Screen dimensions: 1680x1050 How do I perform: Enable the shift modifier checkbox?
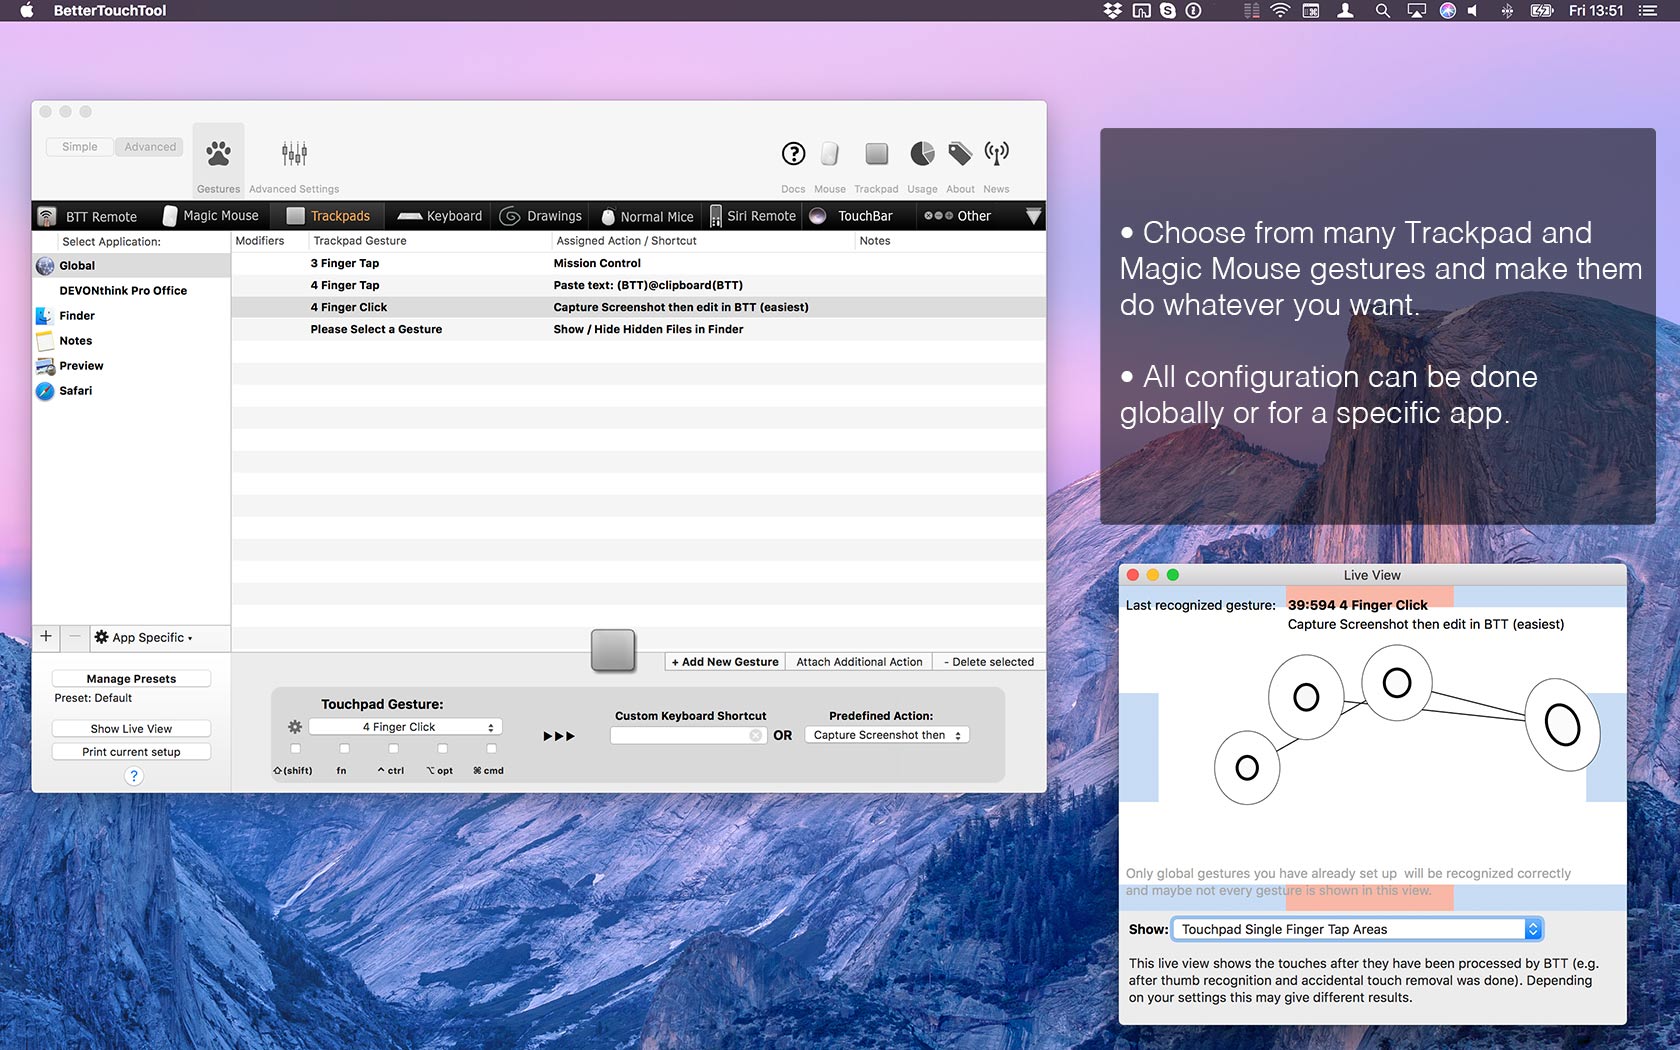tap(296, 749)
